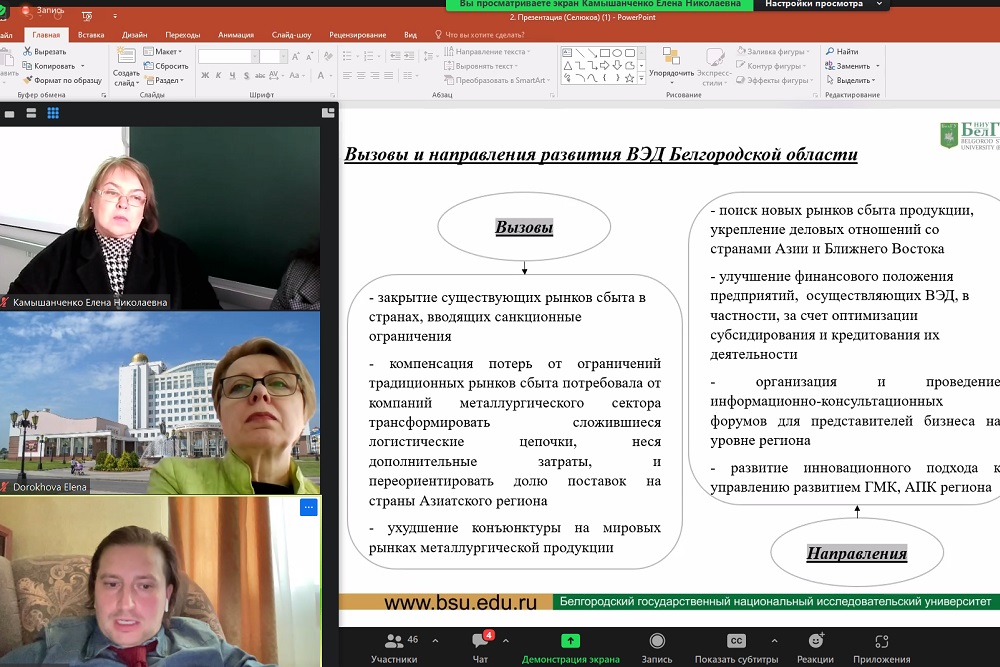This screenshot has width=1000, height=667.
Task: Open the Чат chat panel
Action: tap(480, 646)
